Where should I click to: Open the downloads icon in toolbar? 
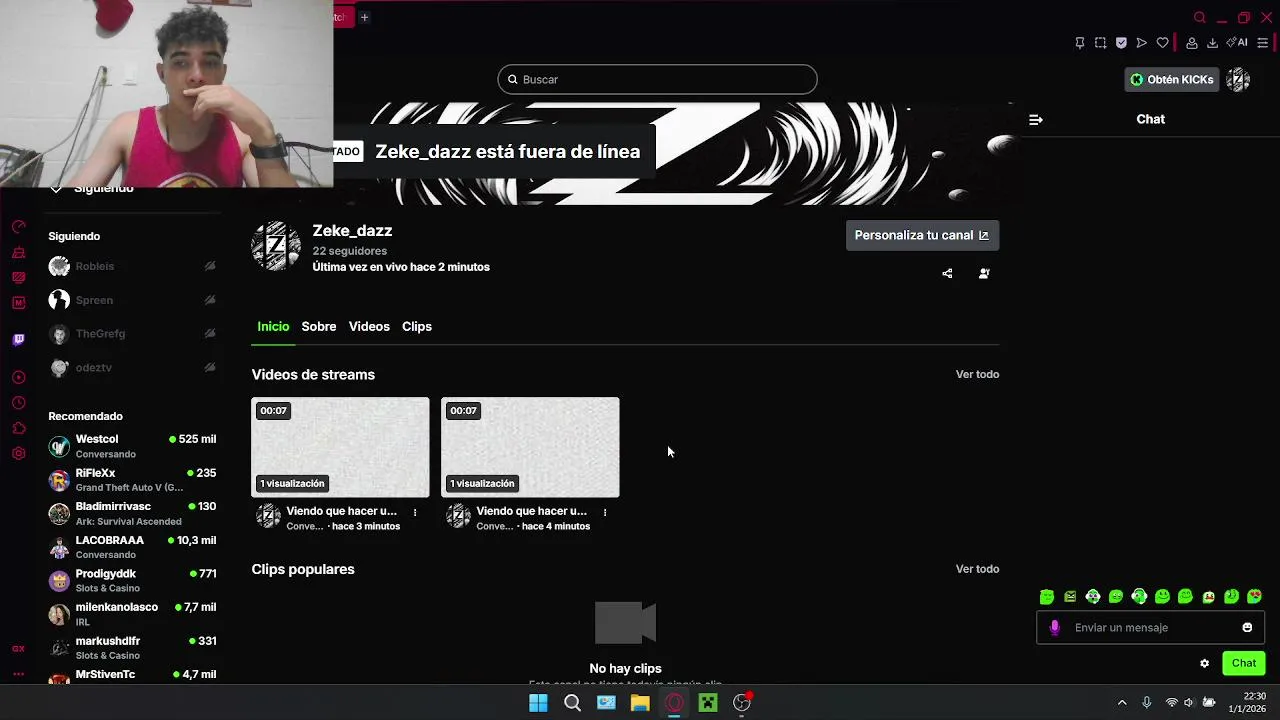pyautogui.click(x=1212, y=43)
